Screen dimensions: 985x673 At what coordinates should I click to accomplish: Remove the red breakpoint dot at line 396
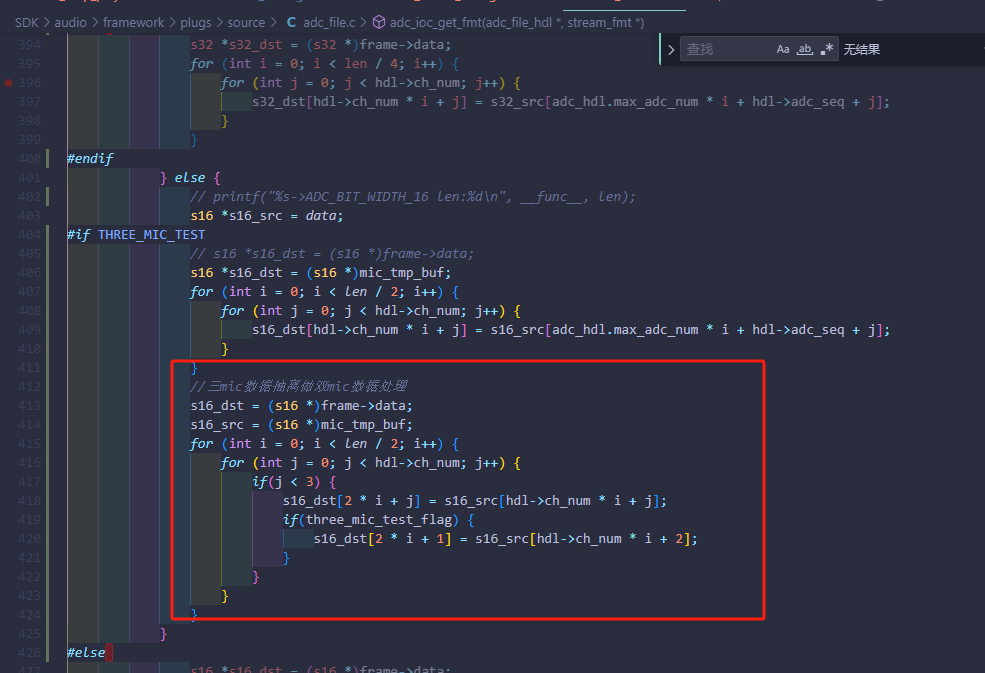pos(8,82)
